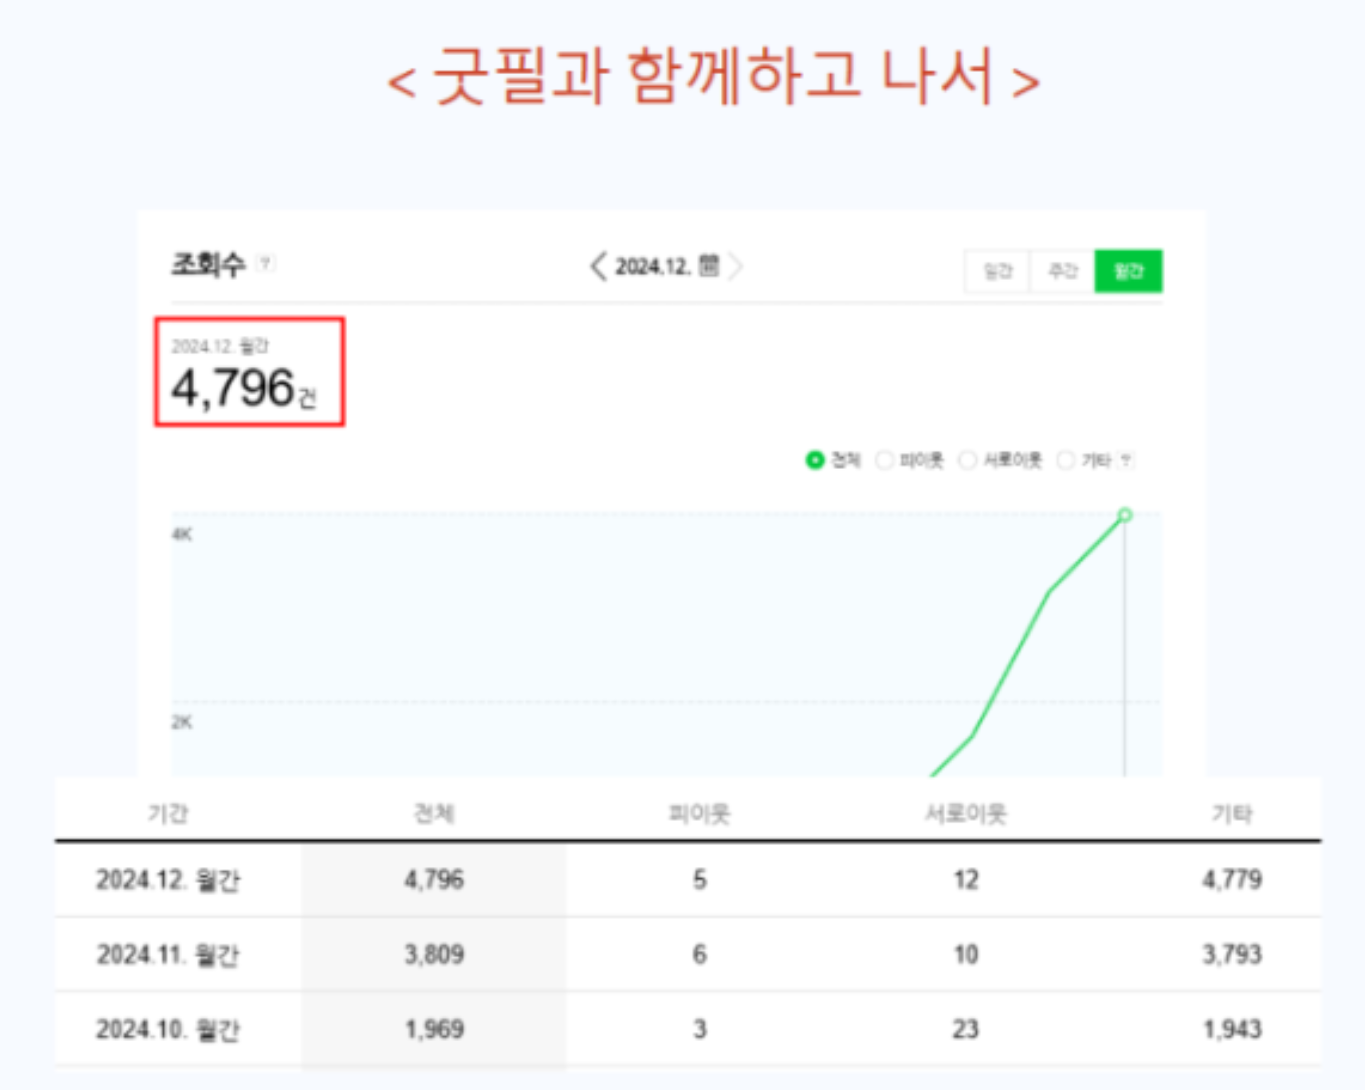This screenshot has height=1090, width=1365.
Task: Click the 2024.11. 월간 table row
Action: 168,955
